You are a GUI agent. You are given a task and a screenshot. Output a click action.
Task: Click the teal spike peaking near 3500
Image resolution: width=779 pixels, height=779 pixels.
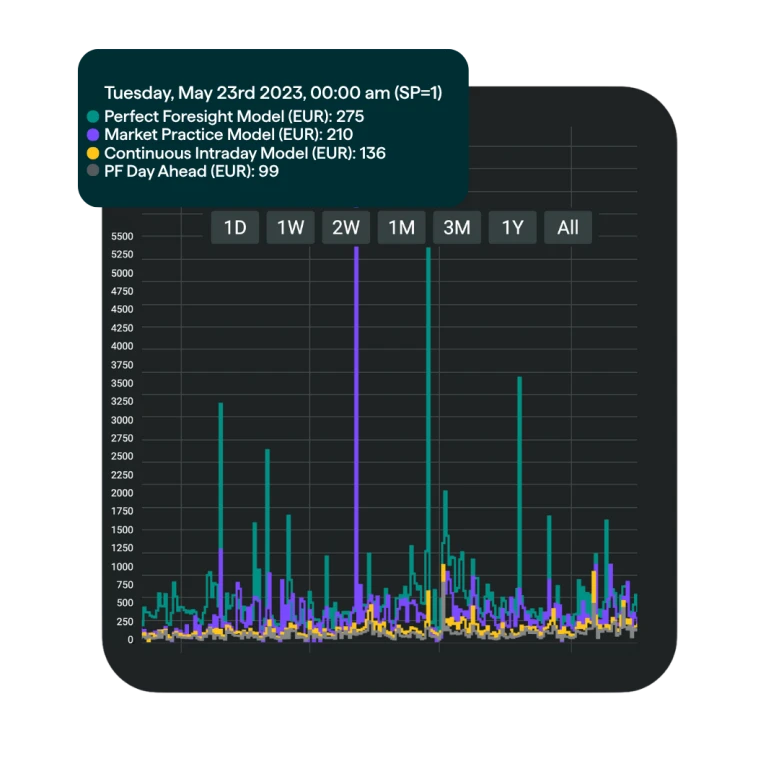520,482
